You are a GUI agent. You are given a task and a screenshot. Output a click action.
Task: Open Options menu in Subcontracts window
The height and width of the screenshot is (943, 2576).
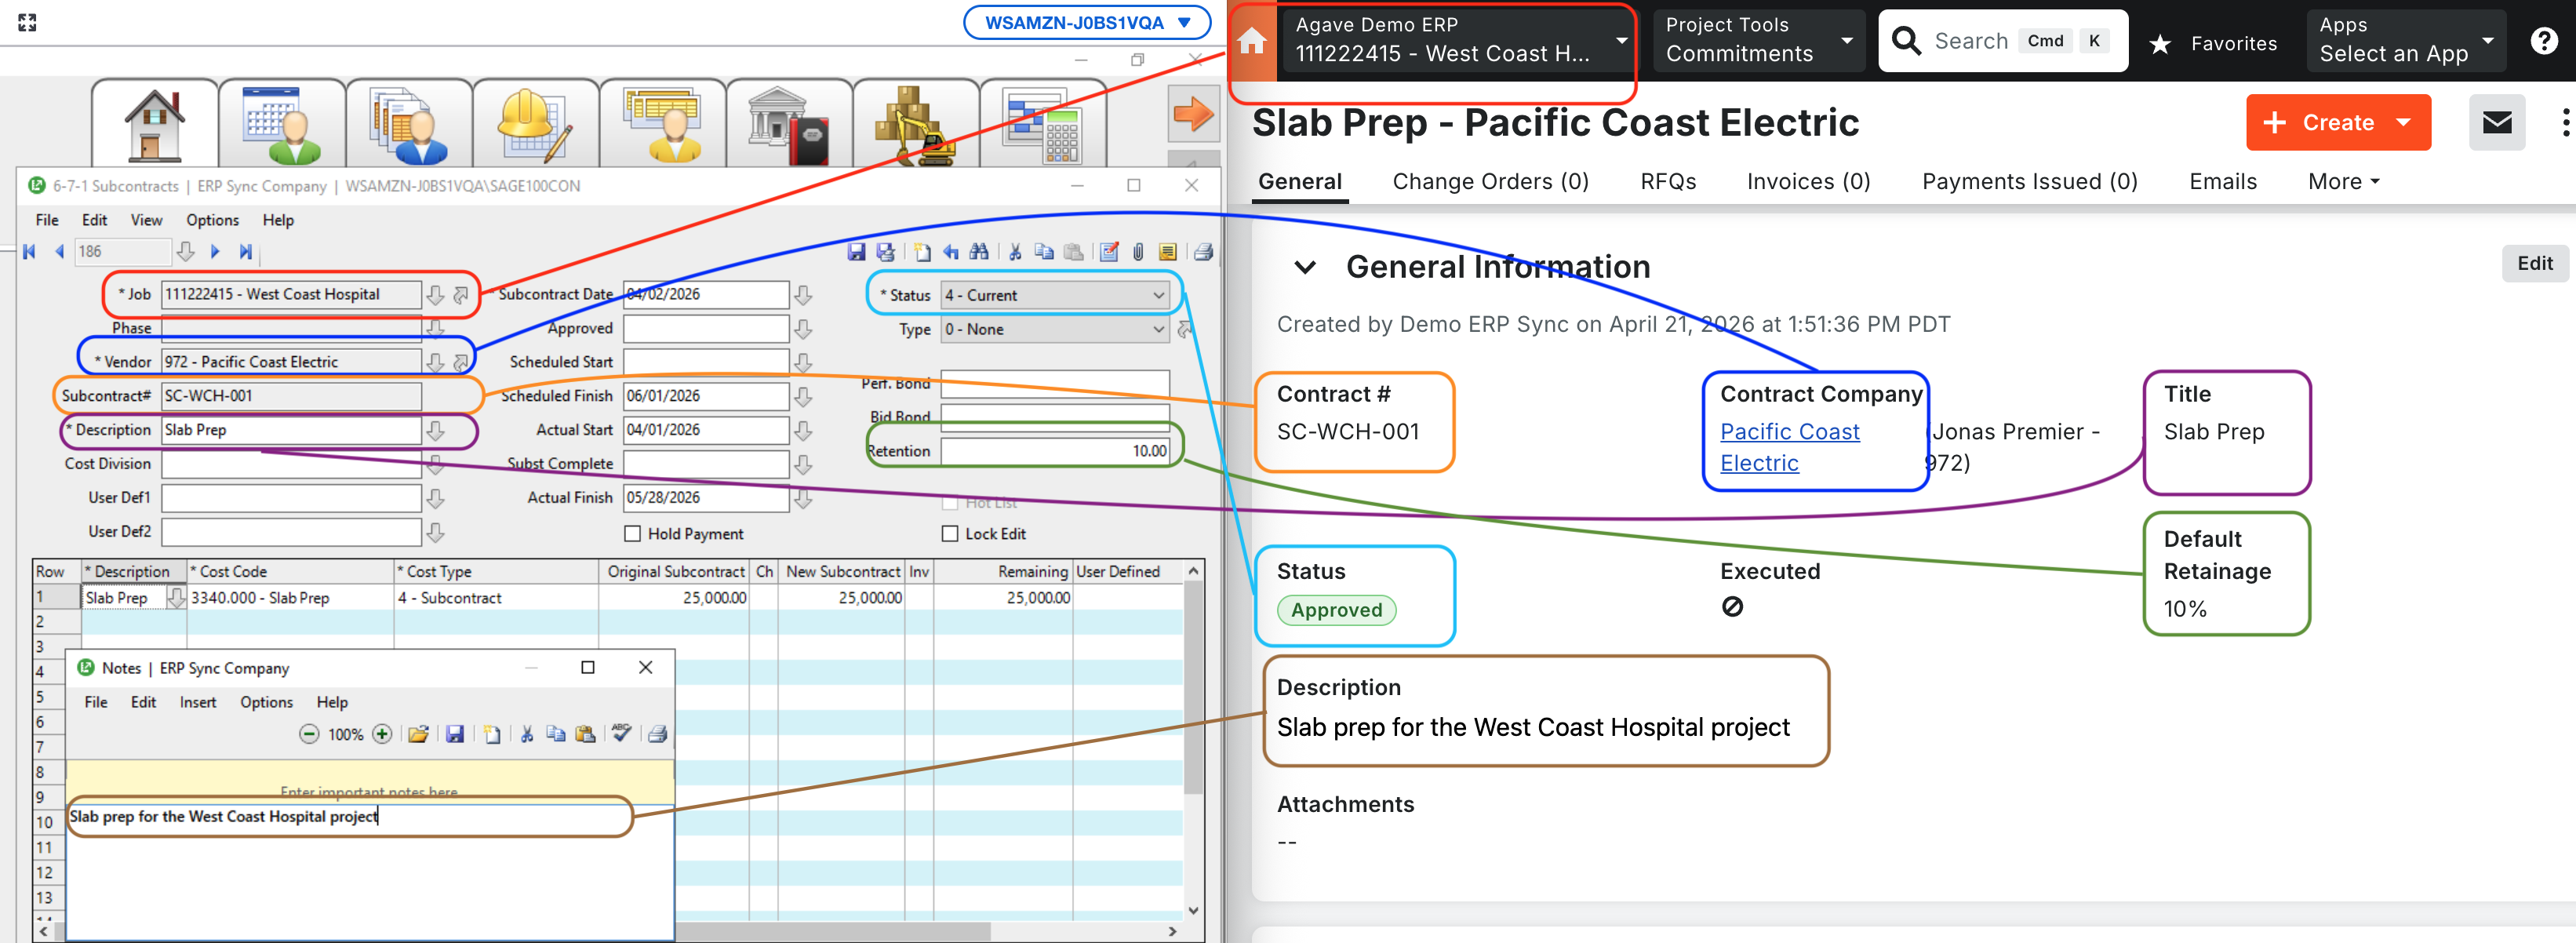click(212, 220)
